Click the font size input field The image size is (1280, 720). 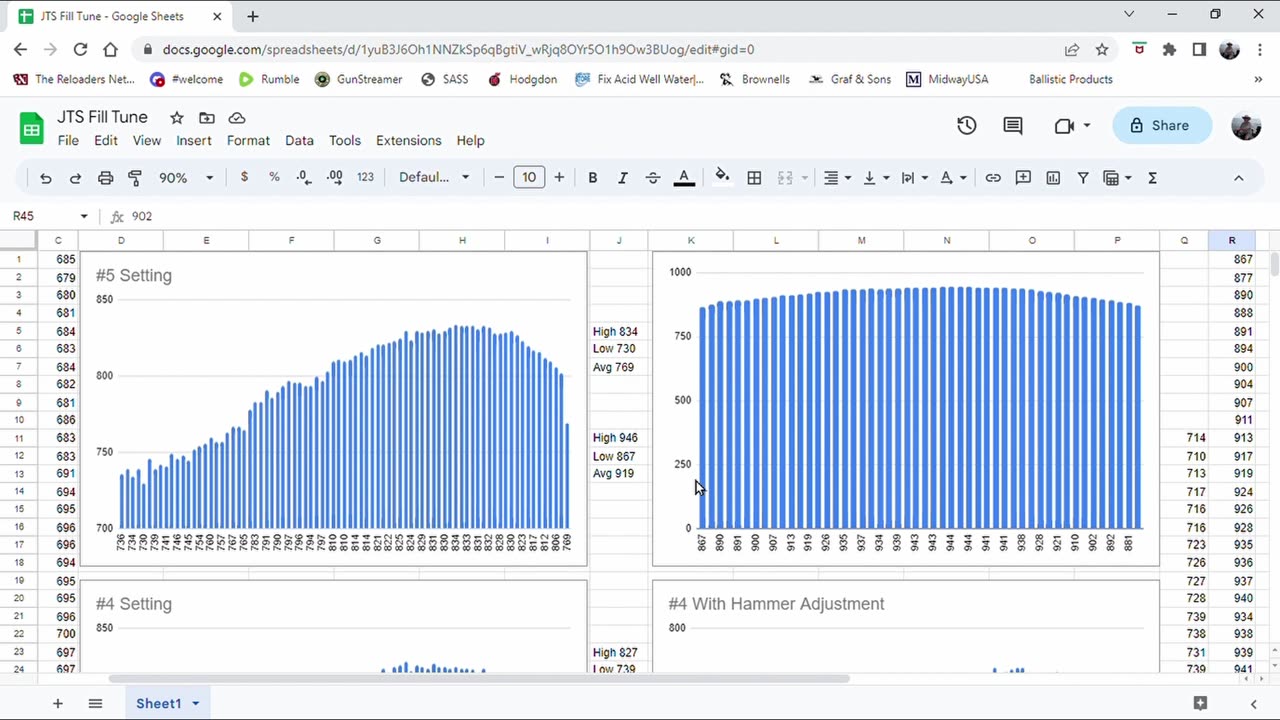pos(528,178)
